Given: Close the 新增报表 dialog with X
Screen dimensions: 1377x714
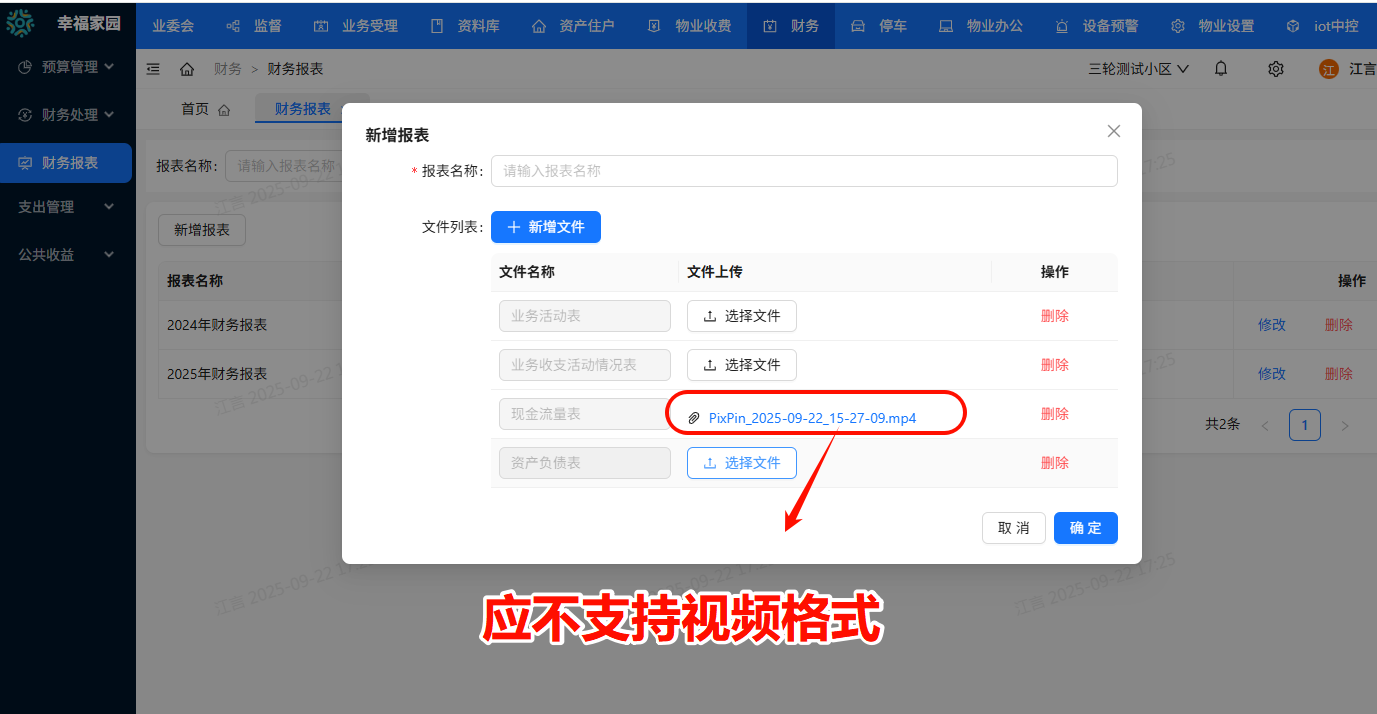Looking at the screenshot, I should click(x=1114, y=131).
